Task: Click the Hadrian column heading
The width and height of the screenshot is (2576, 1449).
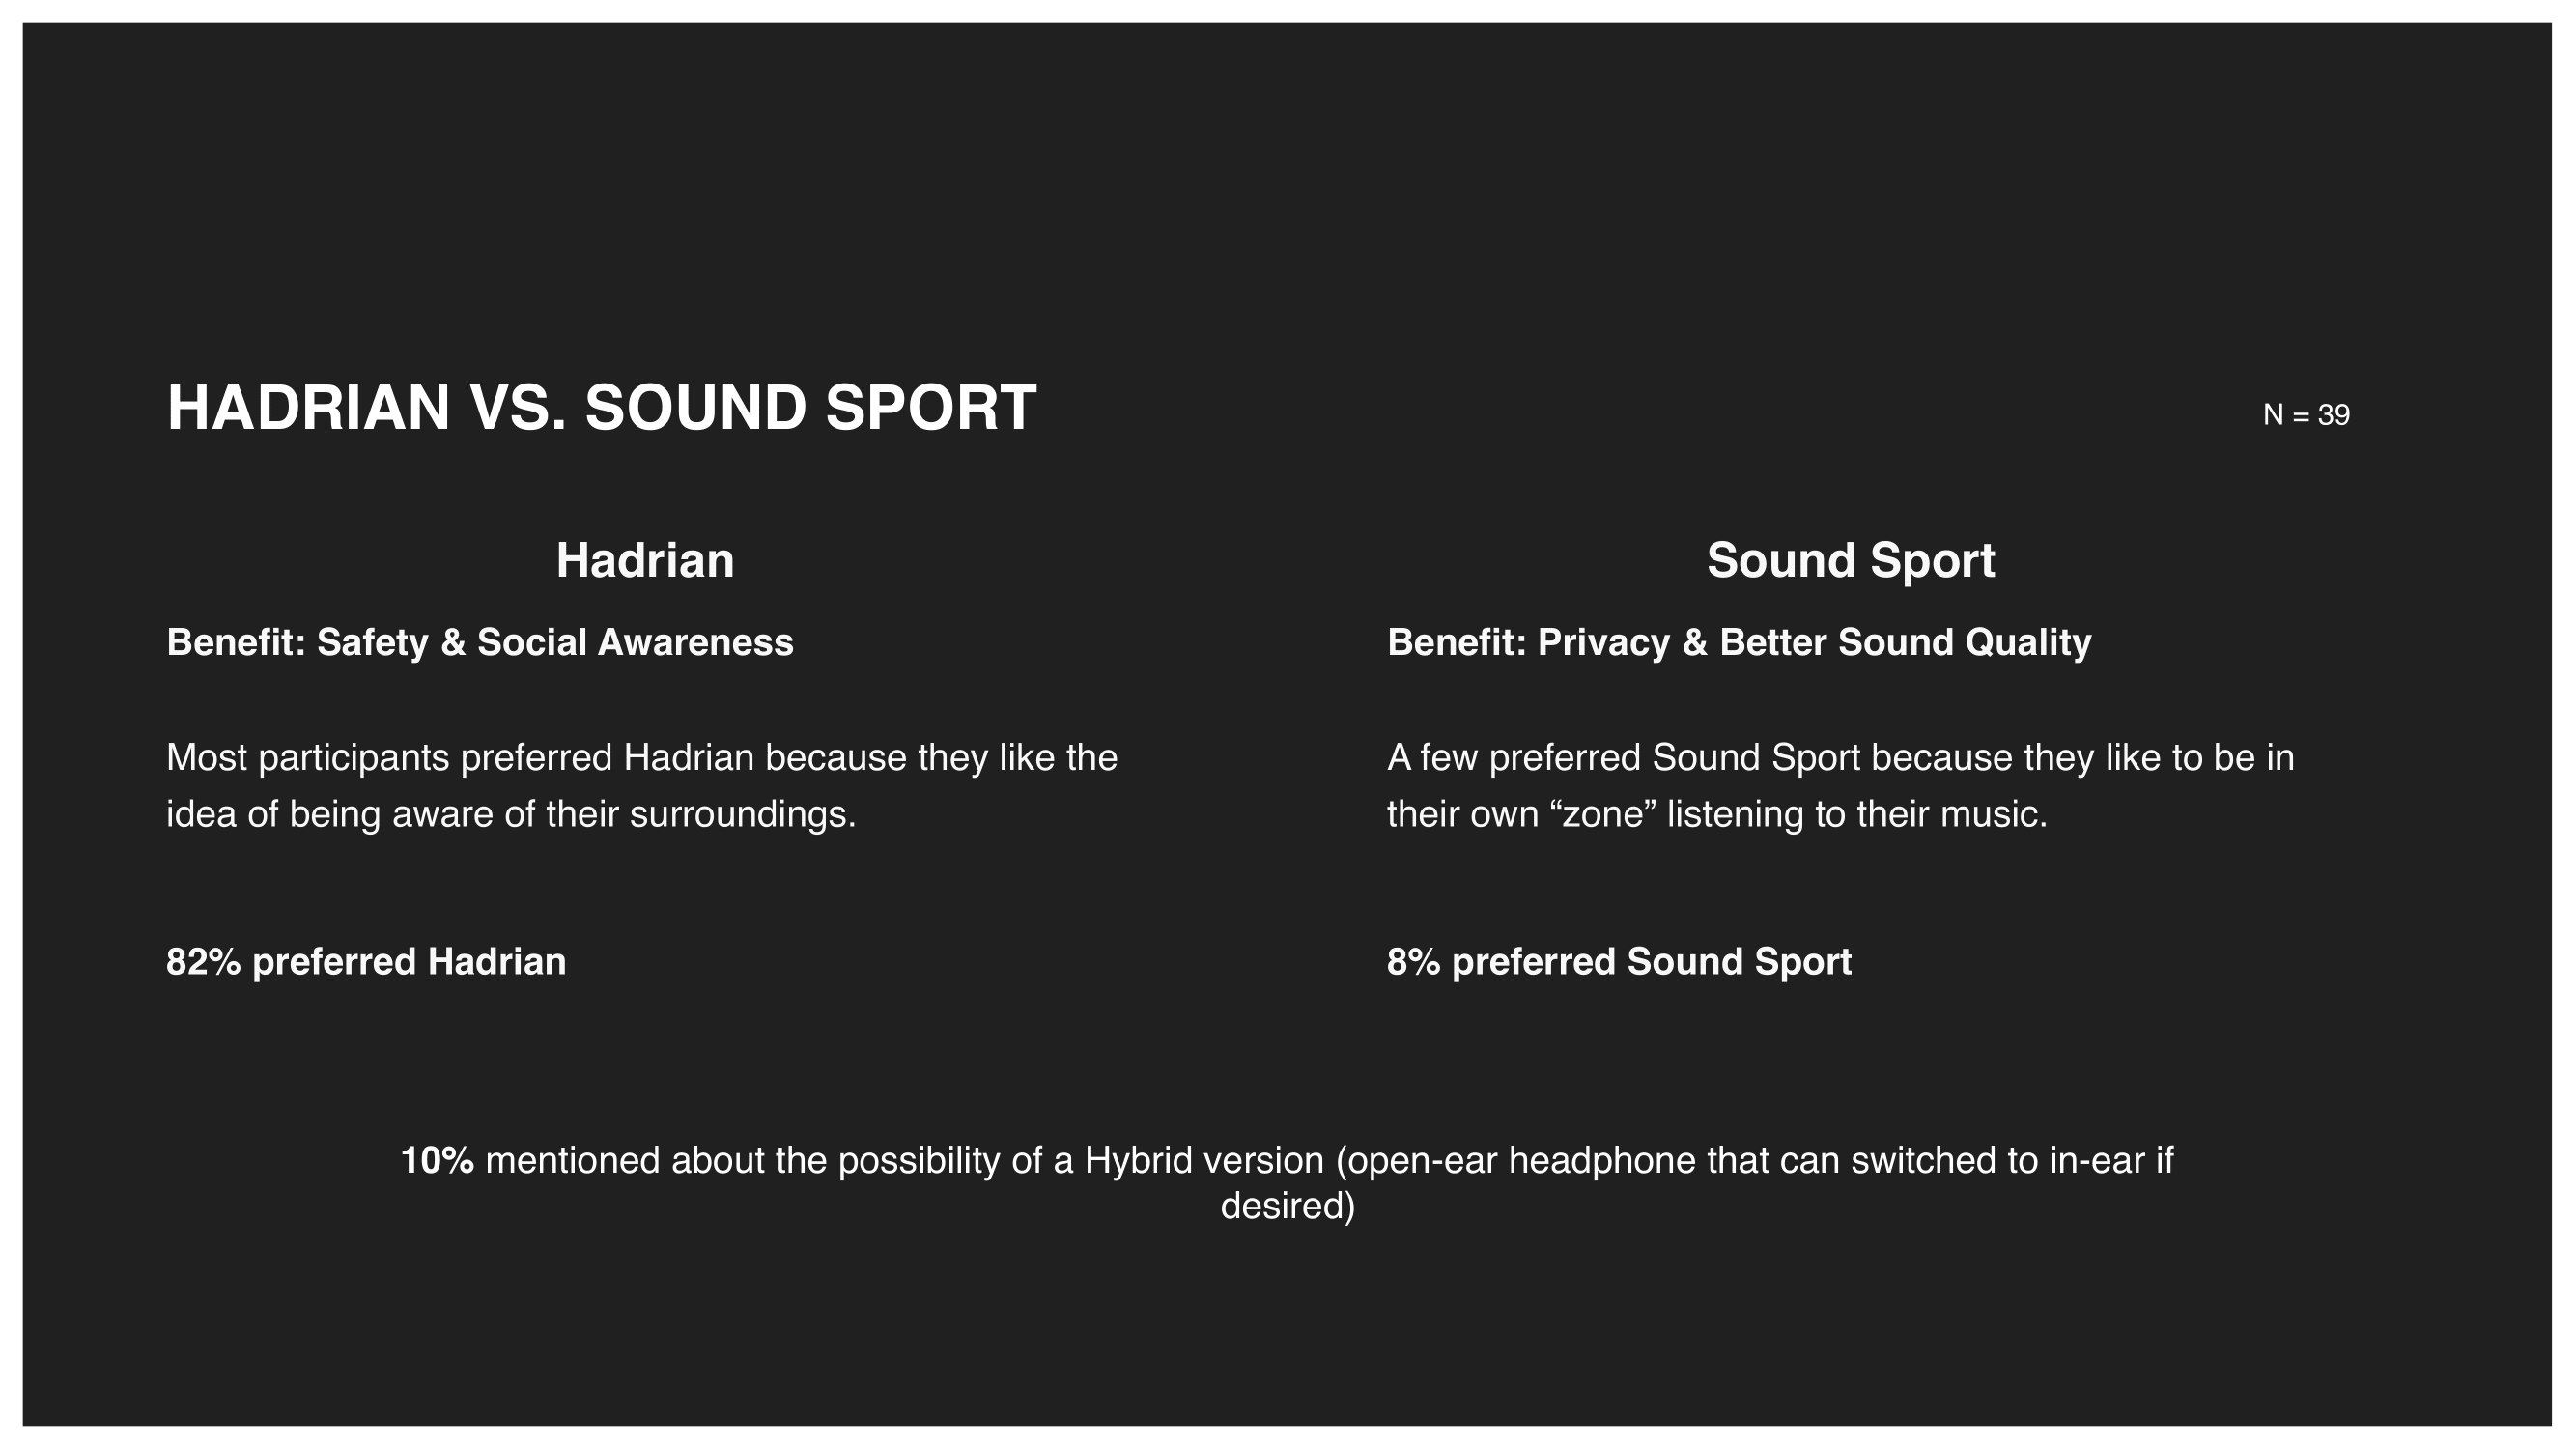Action: (645, 560)
